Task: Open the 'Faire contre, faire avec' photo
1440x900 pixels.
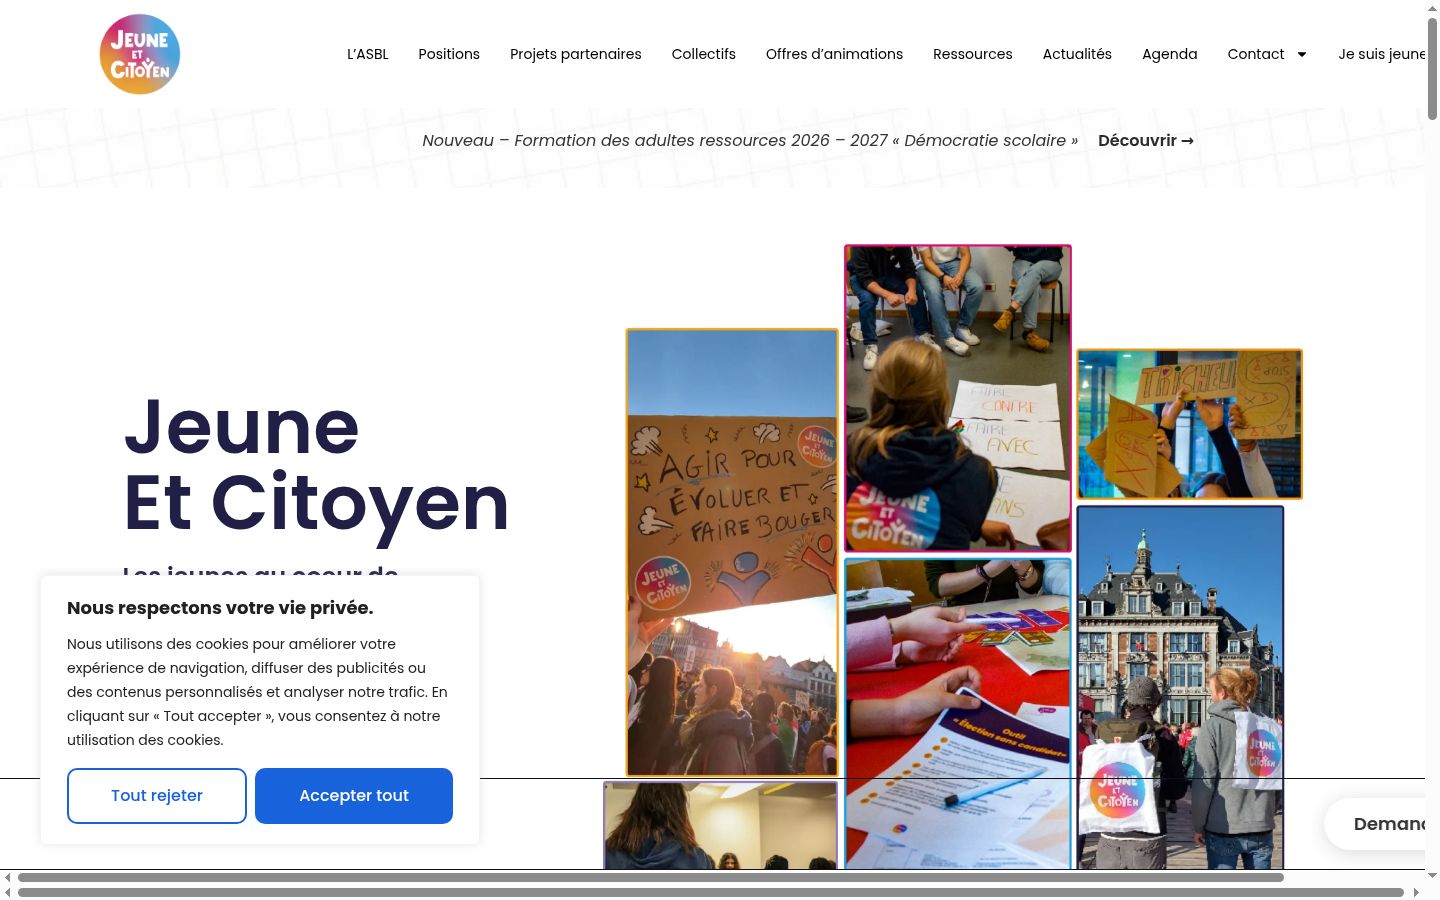Action: 958,398
